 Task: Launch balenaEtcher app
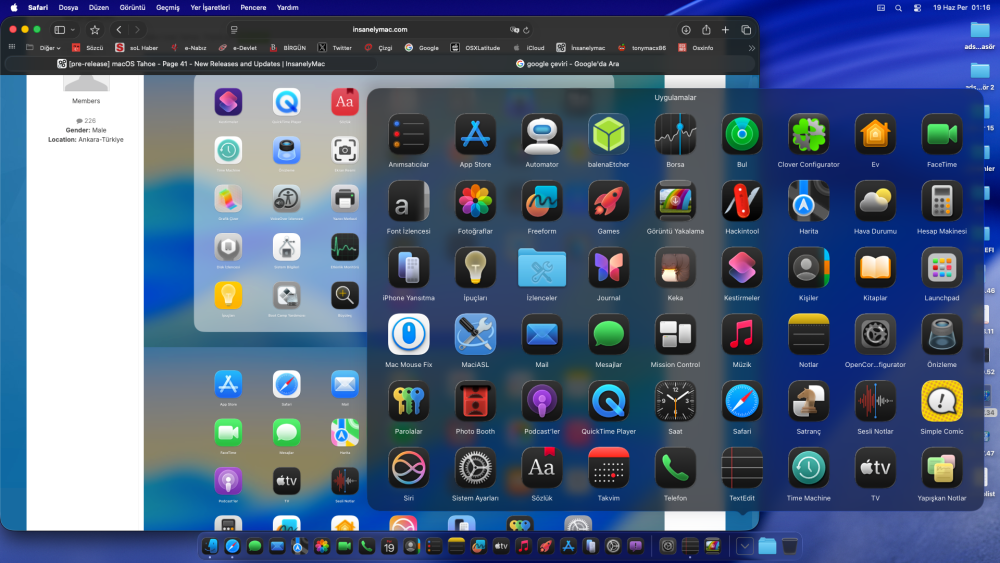pos(608,135)
